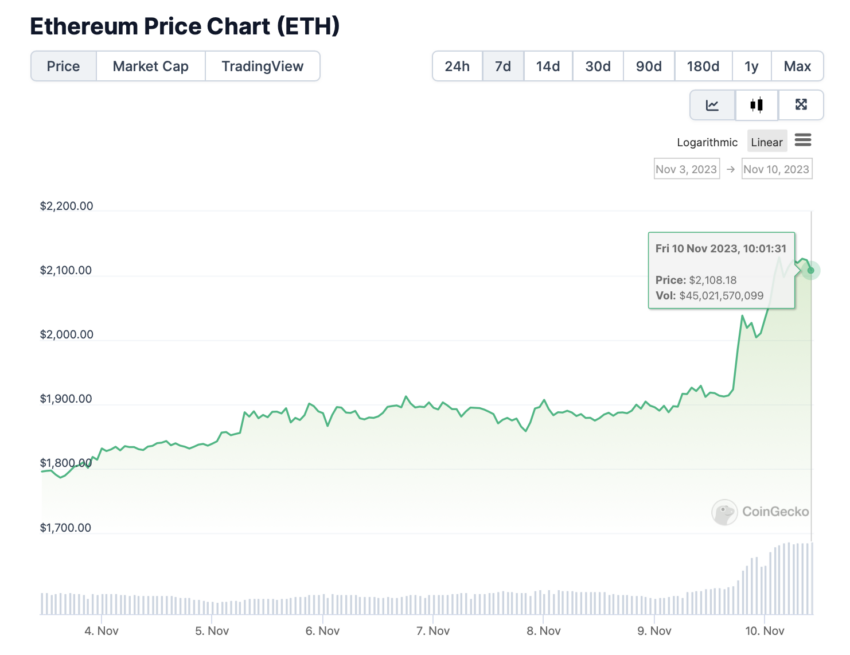850x655 pixels.
Task: Select the 7d time range
Action: click(x=503, y=66)
